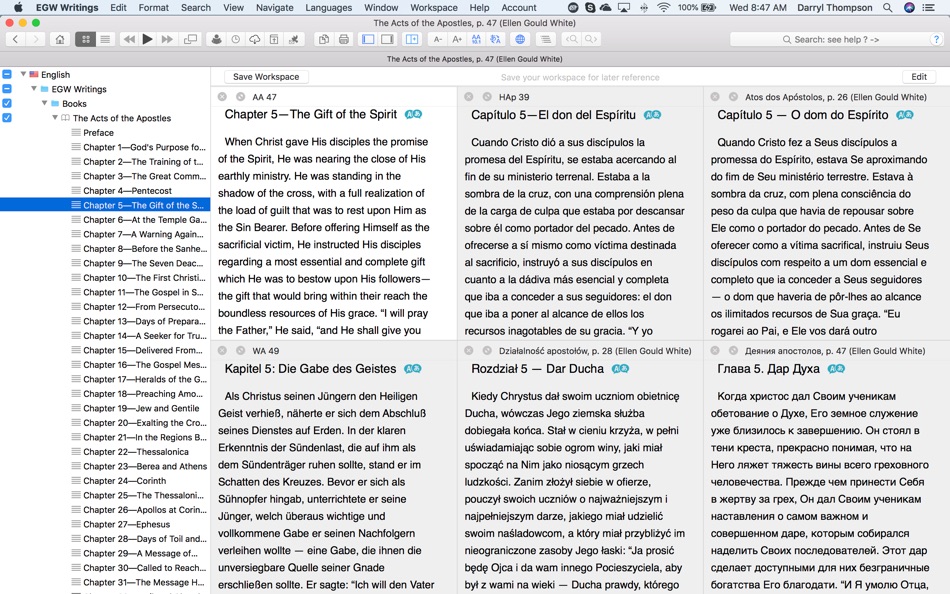Click the cloud download icon
The width and height of the screenshot is (950, 594).
pos(254,39)
